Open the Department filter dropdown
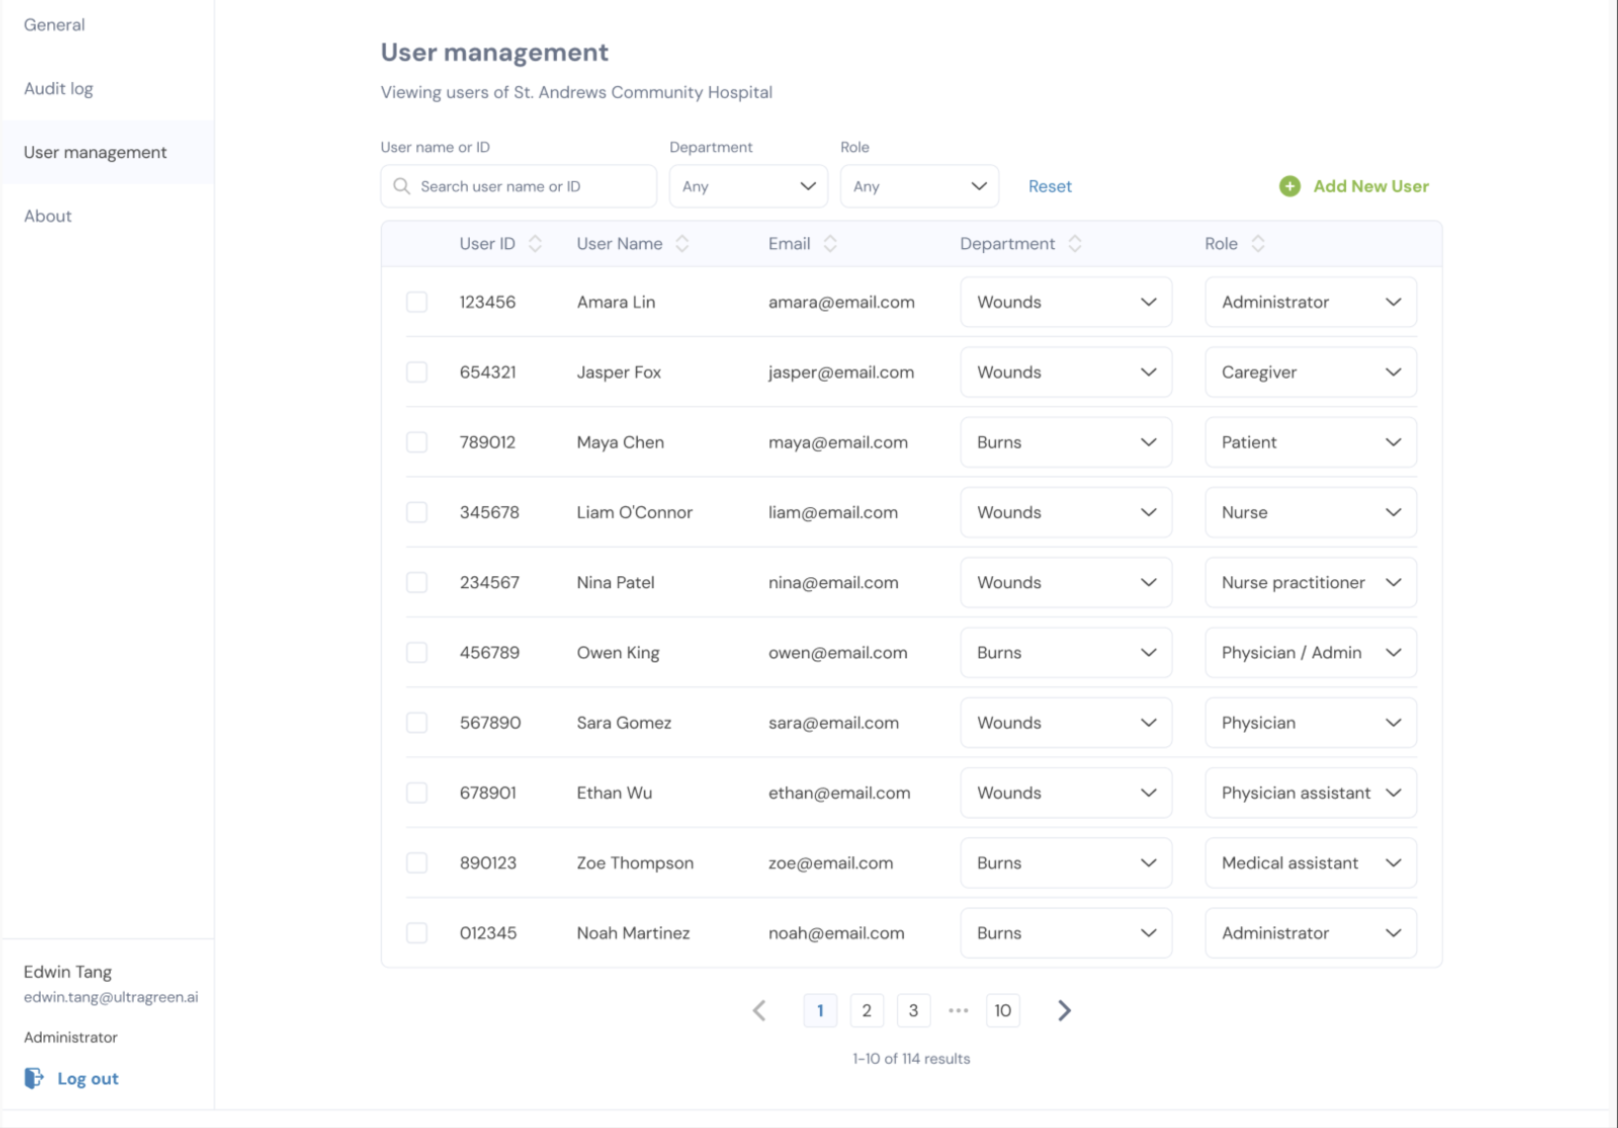The height and width of the screenshot is (1128, 1618). click(748, 186)
